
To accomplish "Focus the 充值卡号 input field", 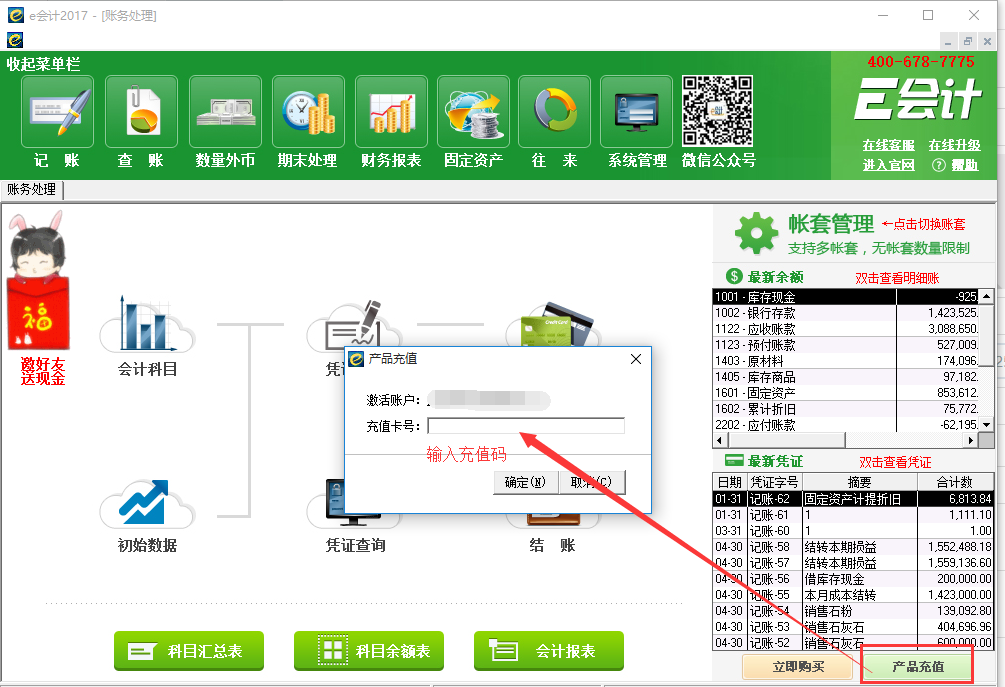I will tap(526, 426).
